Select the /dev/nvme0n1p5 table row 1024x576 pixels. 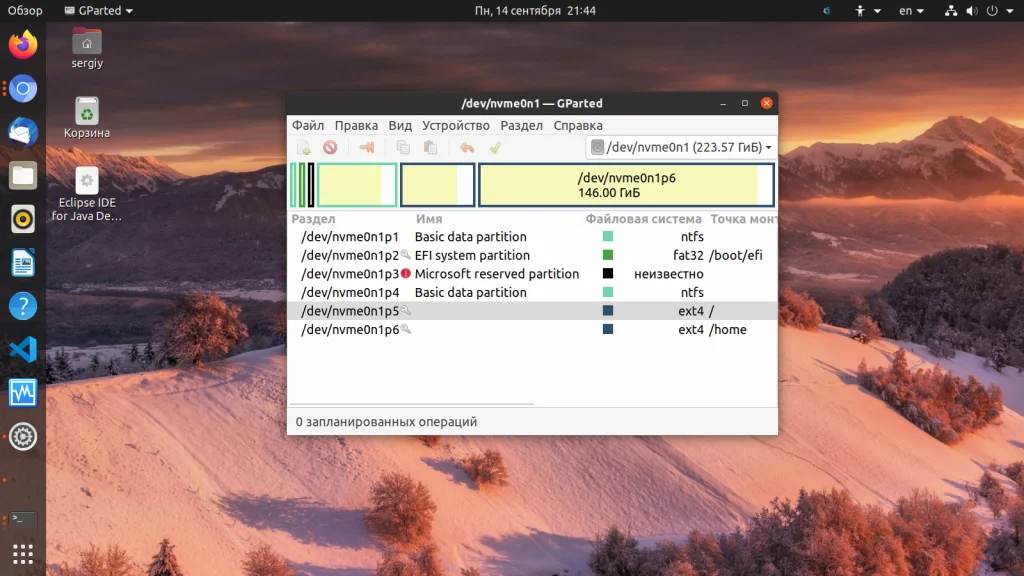pyautogui.click(x=532, y=311)
